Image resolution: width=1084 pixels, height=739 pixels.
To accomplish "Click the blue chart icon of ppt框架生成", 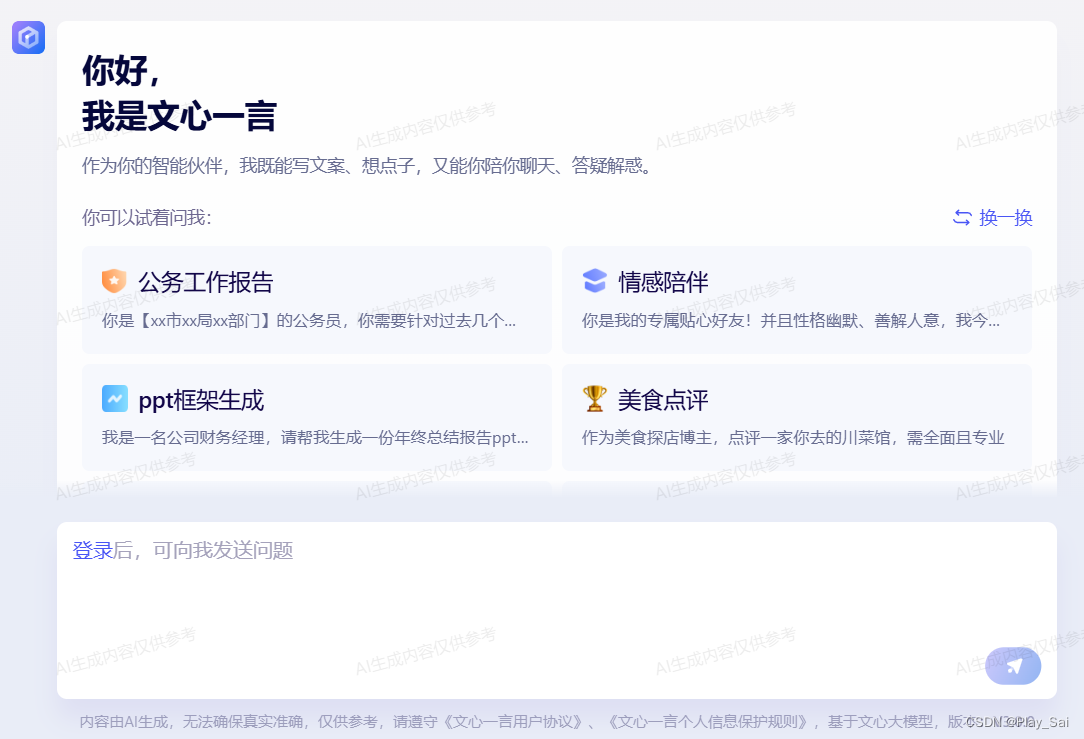I will click(115, 399).
